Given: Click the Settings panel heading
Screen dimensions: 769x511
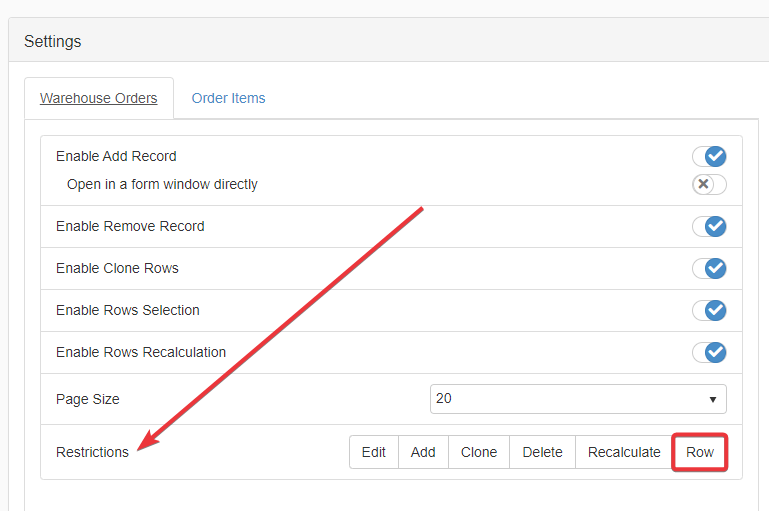Looking at the screenshot, I should [53, 42].
